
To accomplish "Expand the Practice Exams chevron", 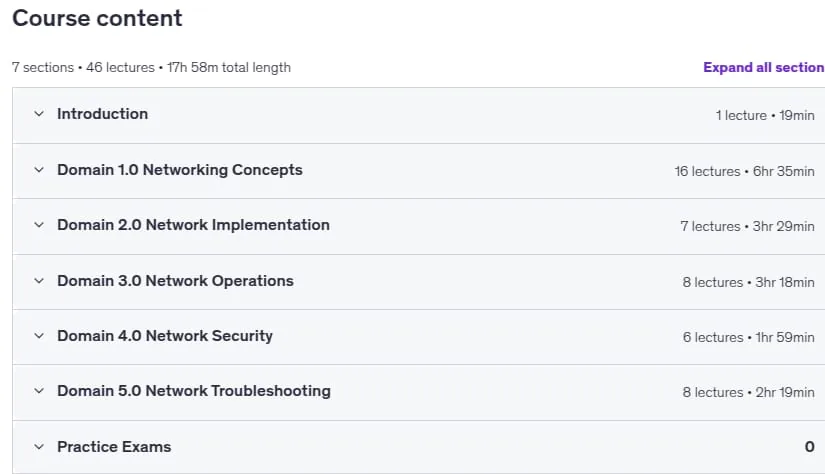I will pos(39,447).
